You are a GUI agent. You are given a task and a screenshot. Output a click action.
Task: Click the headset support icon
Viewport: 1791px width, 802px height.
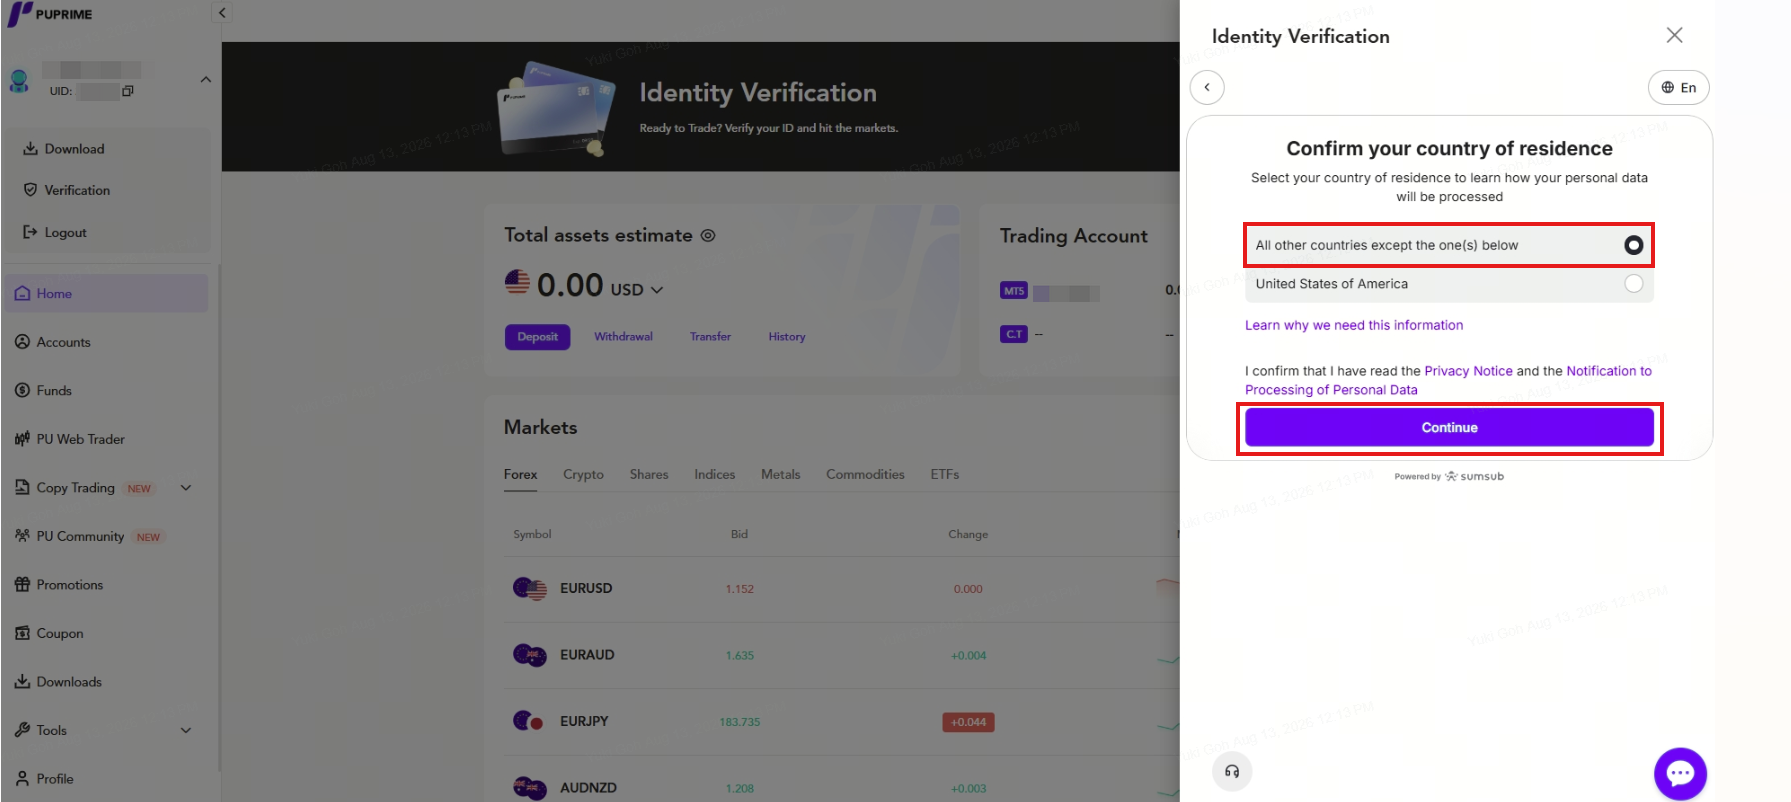(x=1232, y=771)
